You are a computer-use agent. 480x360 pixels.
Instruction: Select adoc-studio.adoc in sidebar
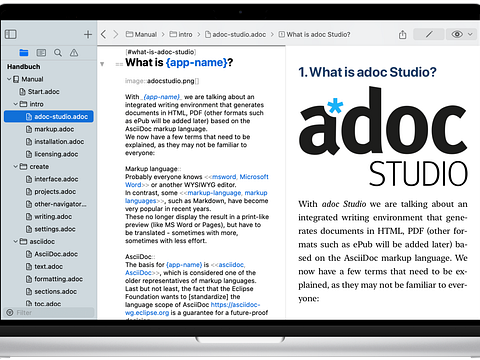[x=49, y=117]
